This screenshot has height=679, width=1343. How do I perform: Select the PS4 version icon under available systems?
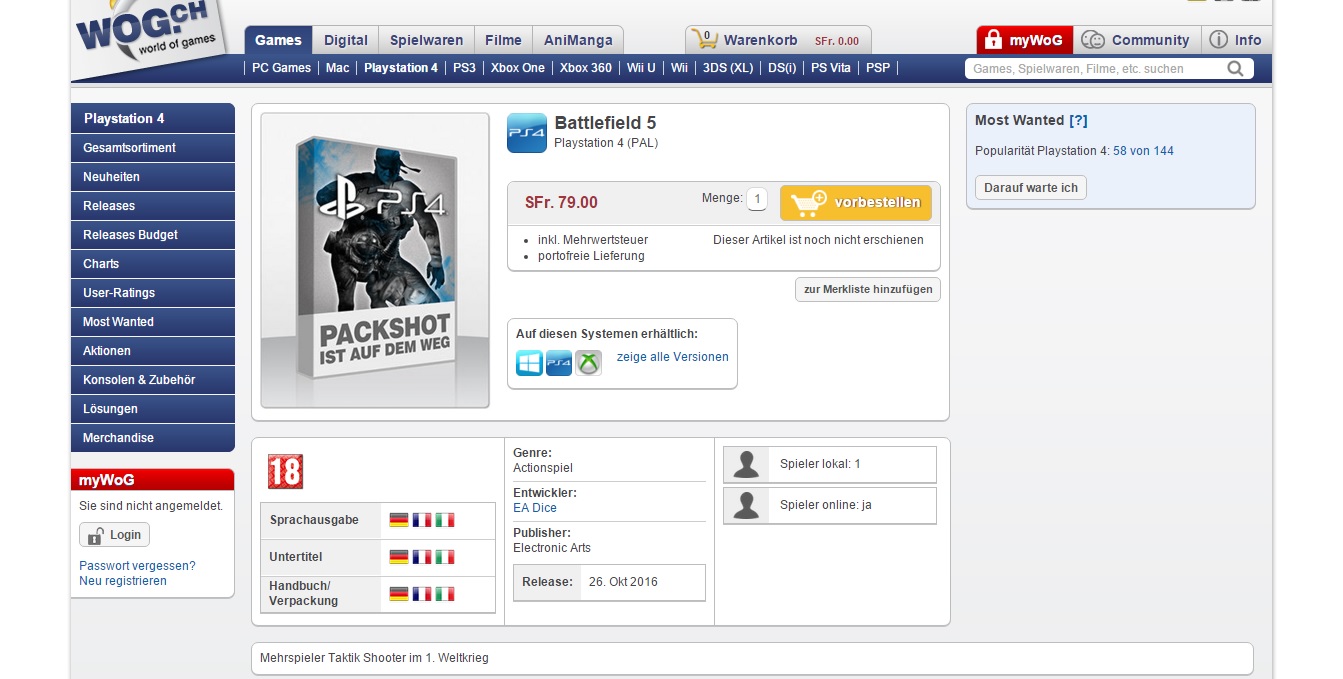pos(559,363)
